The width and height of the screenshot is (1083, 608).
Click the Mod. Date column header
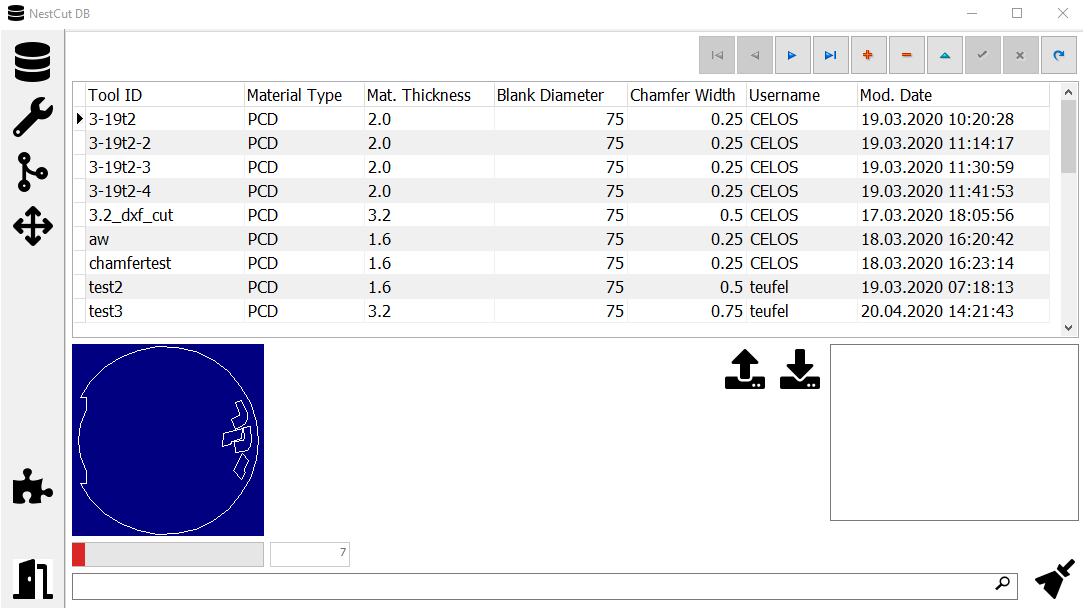tap(953, 95)
